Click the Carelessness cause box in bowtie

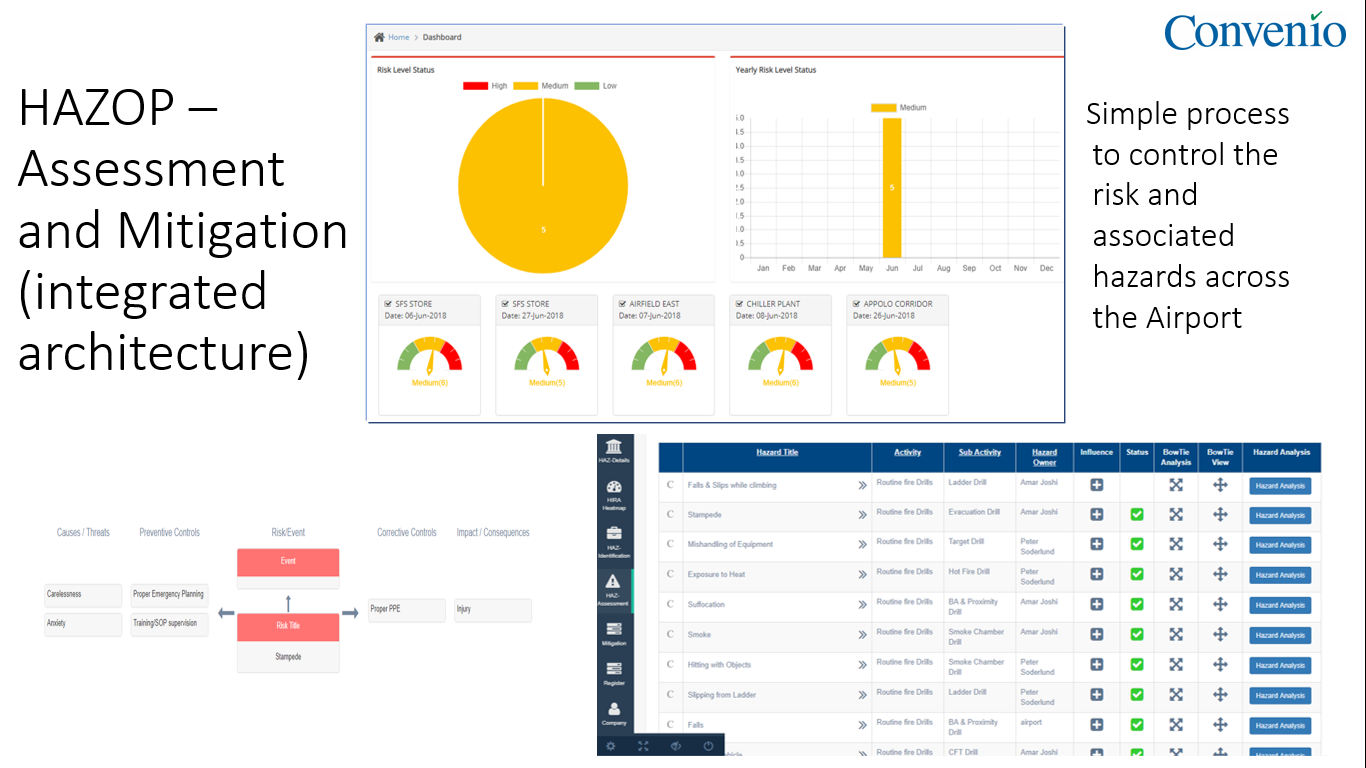tap(83, 594)
